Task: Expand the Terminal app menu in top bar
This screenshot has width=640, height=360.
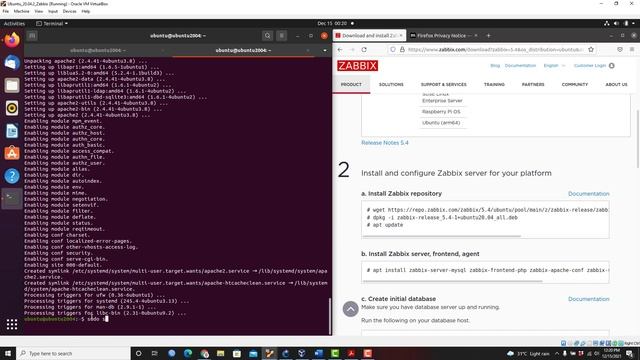Action: [52, 24]
